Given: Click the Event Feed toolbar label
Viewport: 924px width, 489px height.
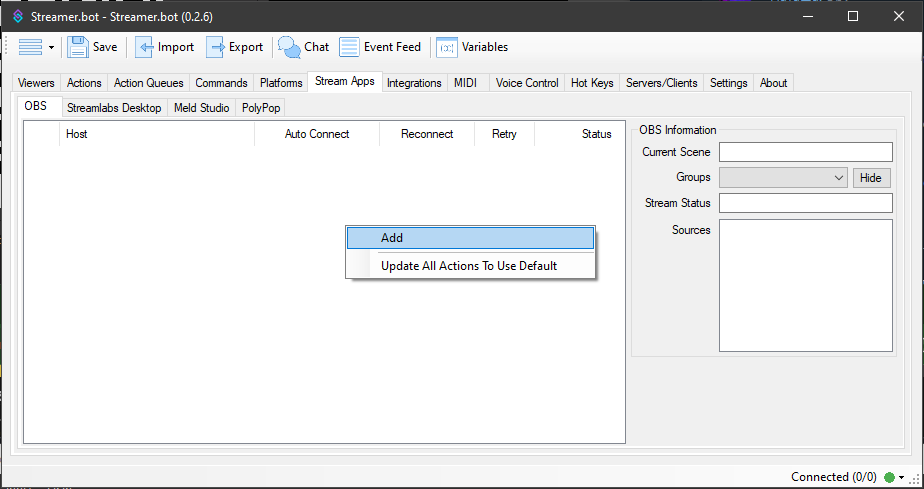Looking at the screenshot, I should point(392,47).
